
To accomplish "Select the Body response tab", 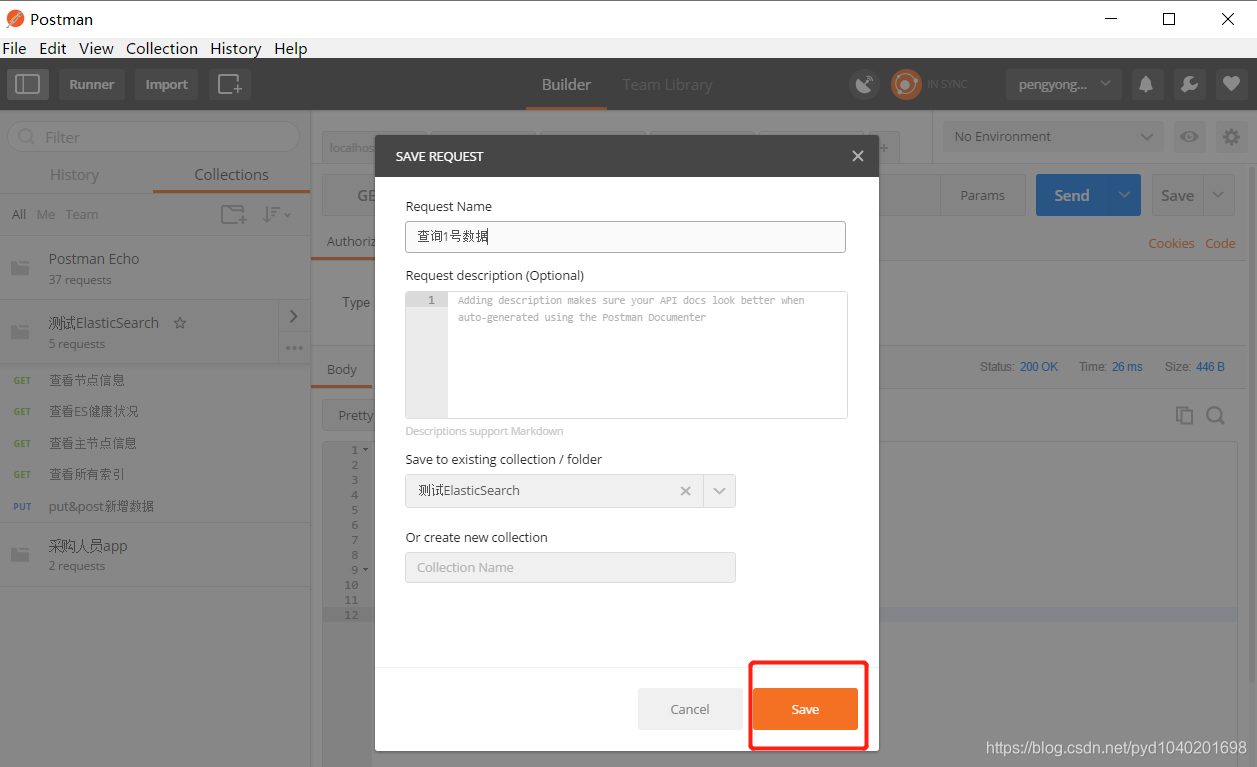I will pos(342,369).
